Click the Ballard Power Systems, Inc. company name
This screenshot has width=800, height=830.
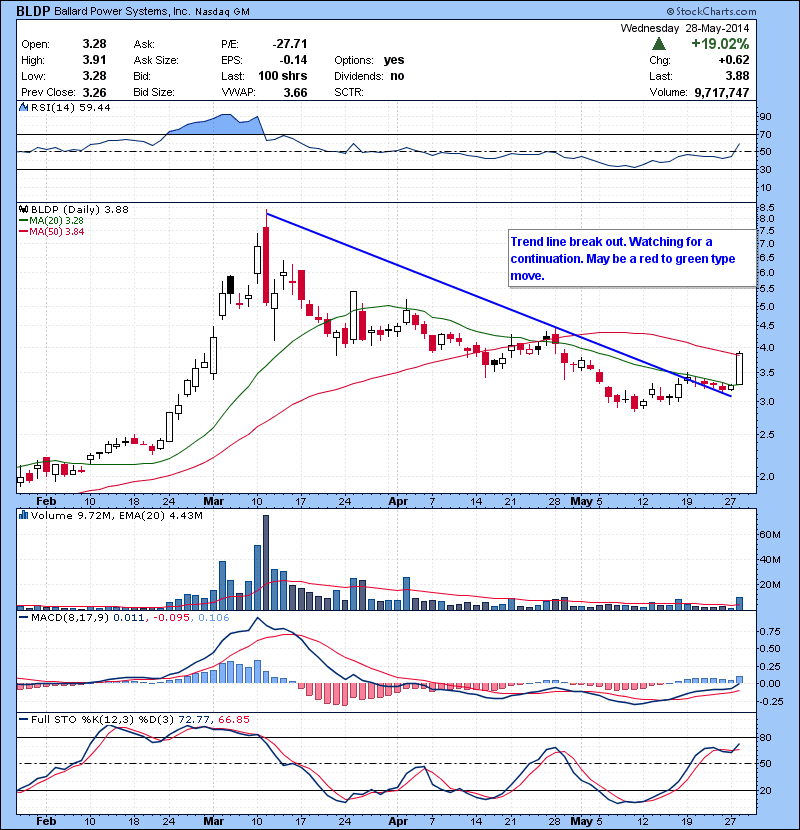(122, 12)
